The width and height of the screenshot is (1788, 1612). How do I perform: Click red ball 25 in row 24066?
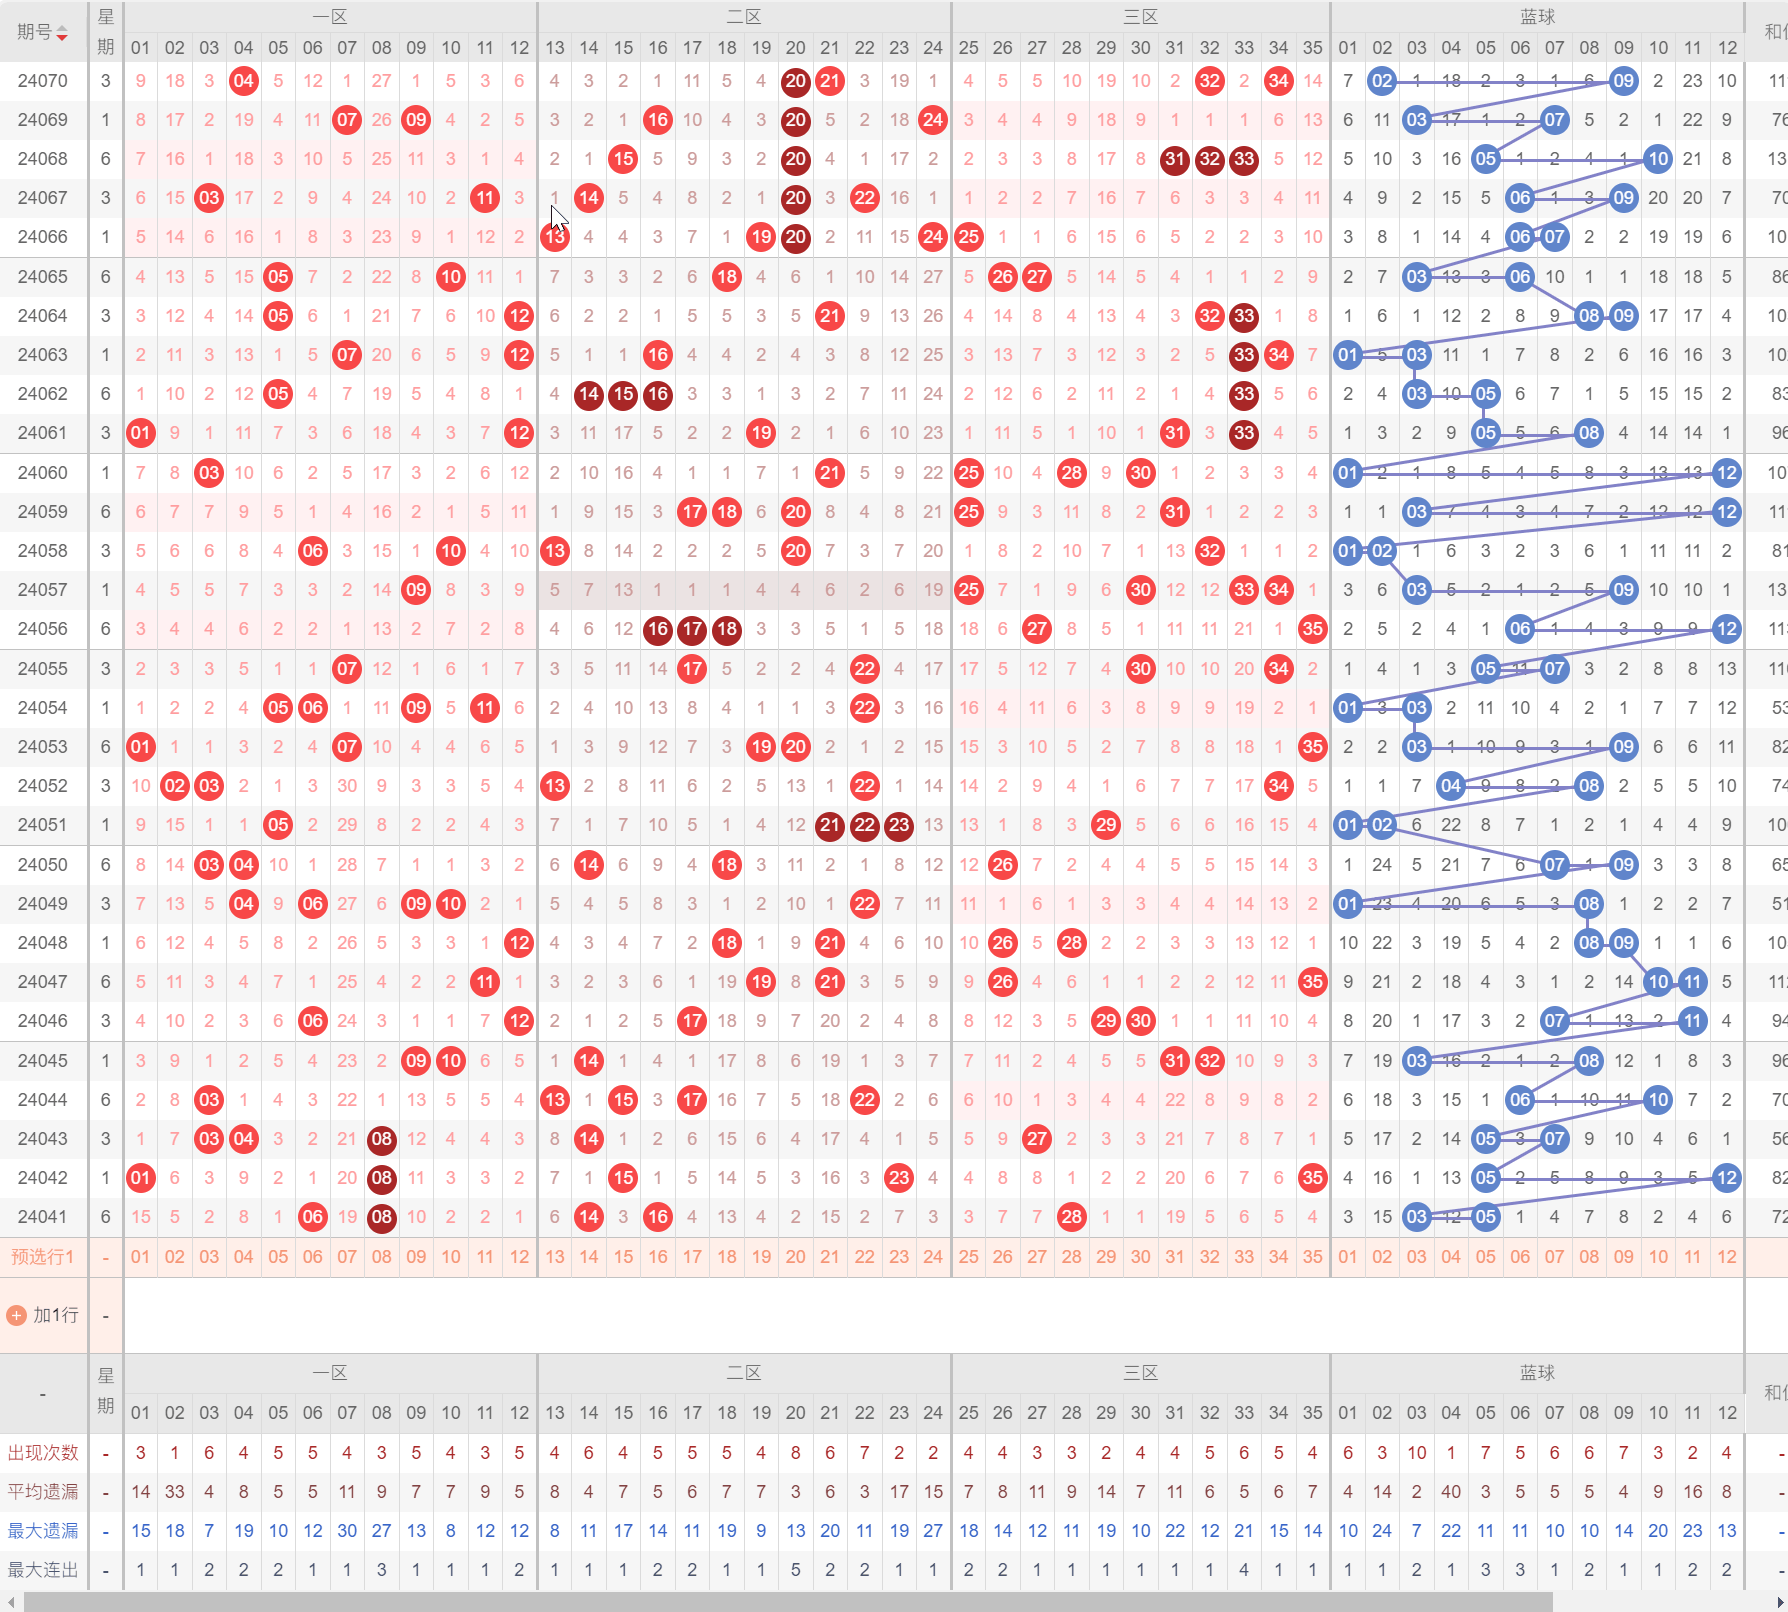coord(968,237)
